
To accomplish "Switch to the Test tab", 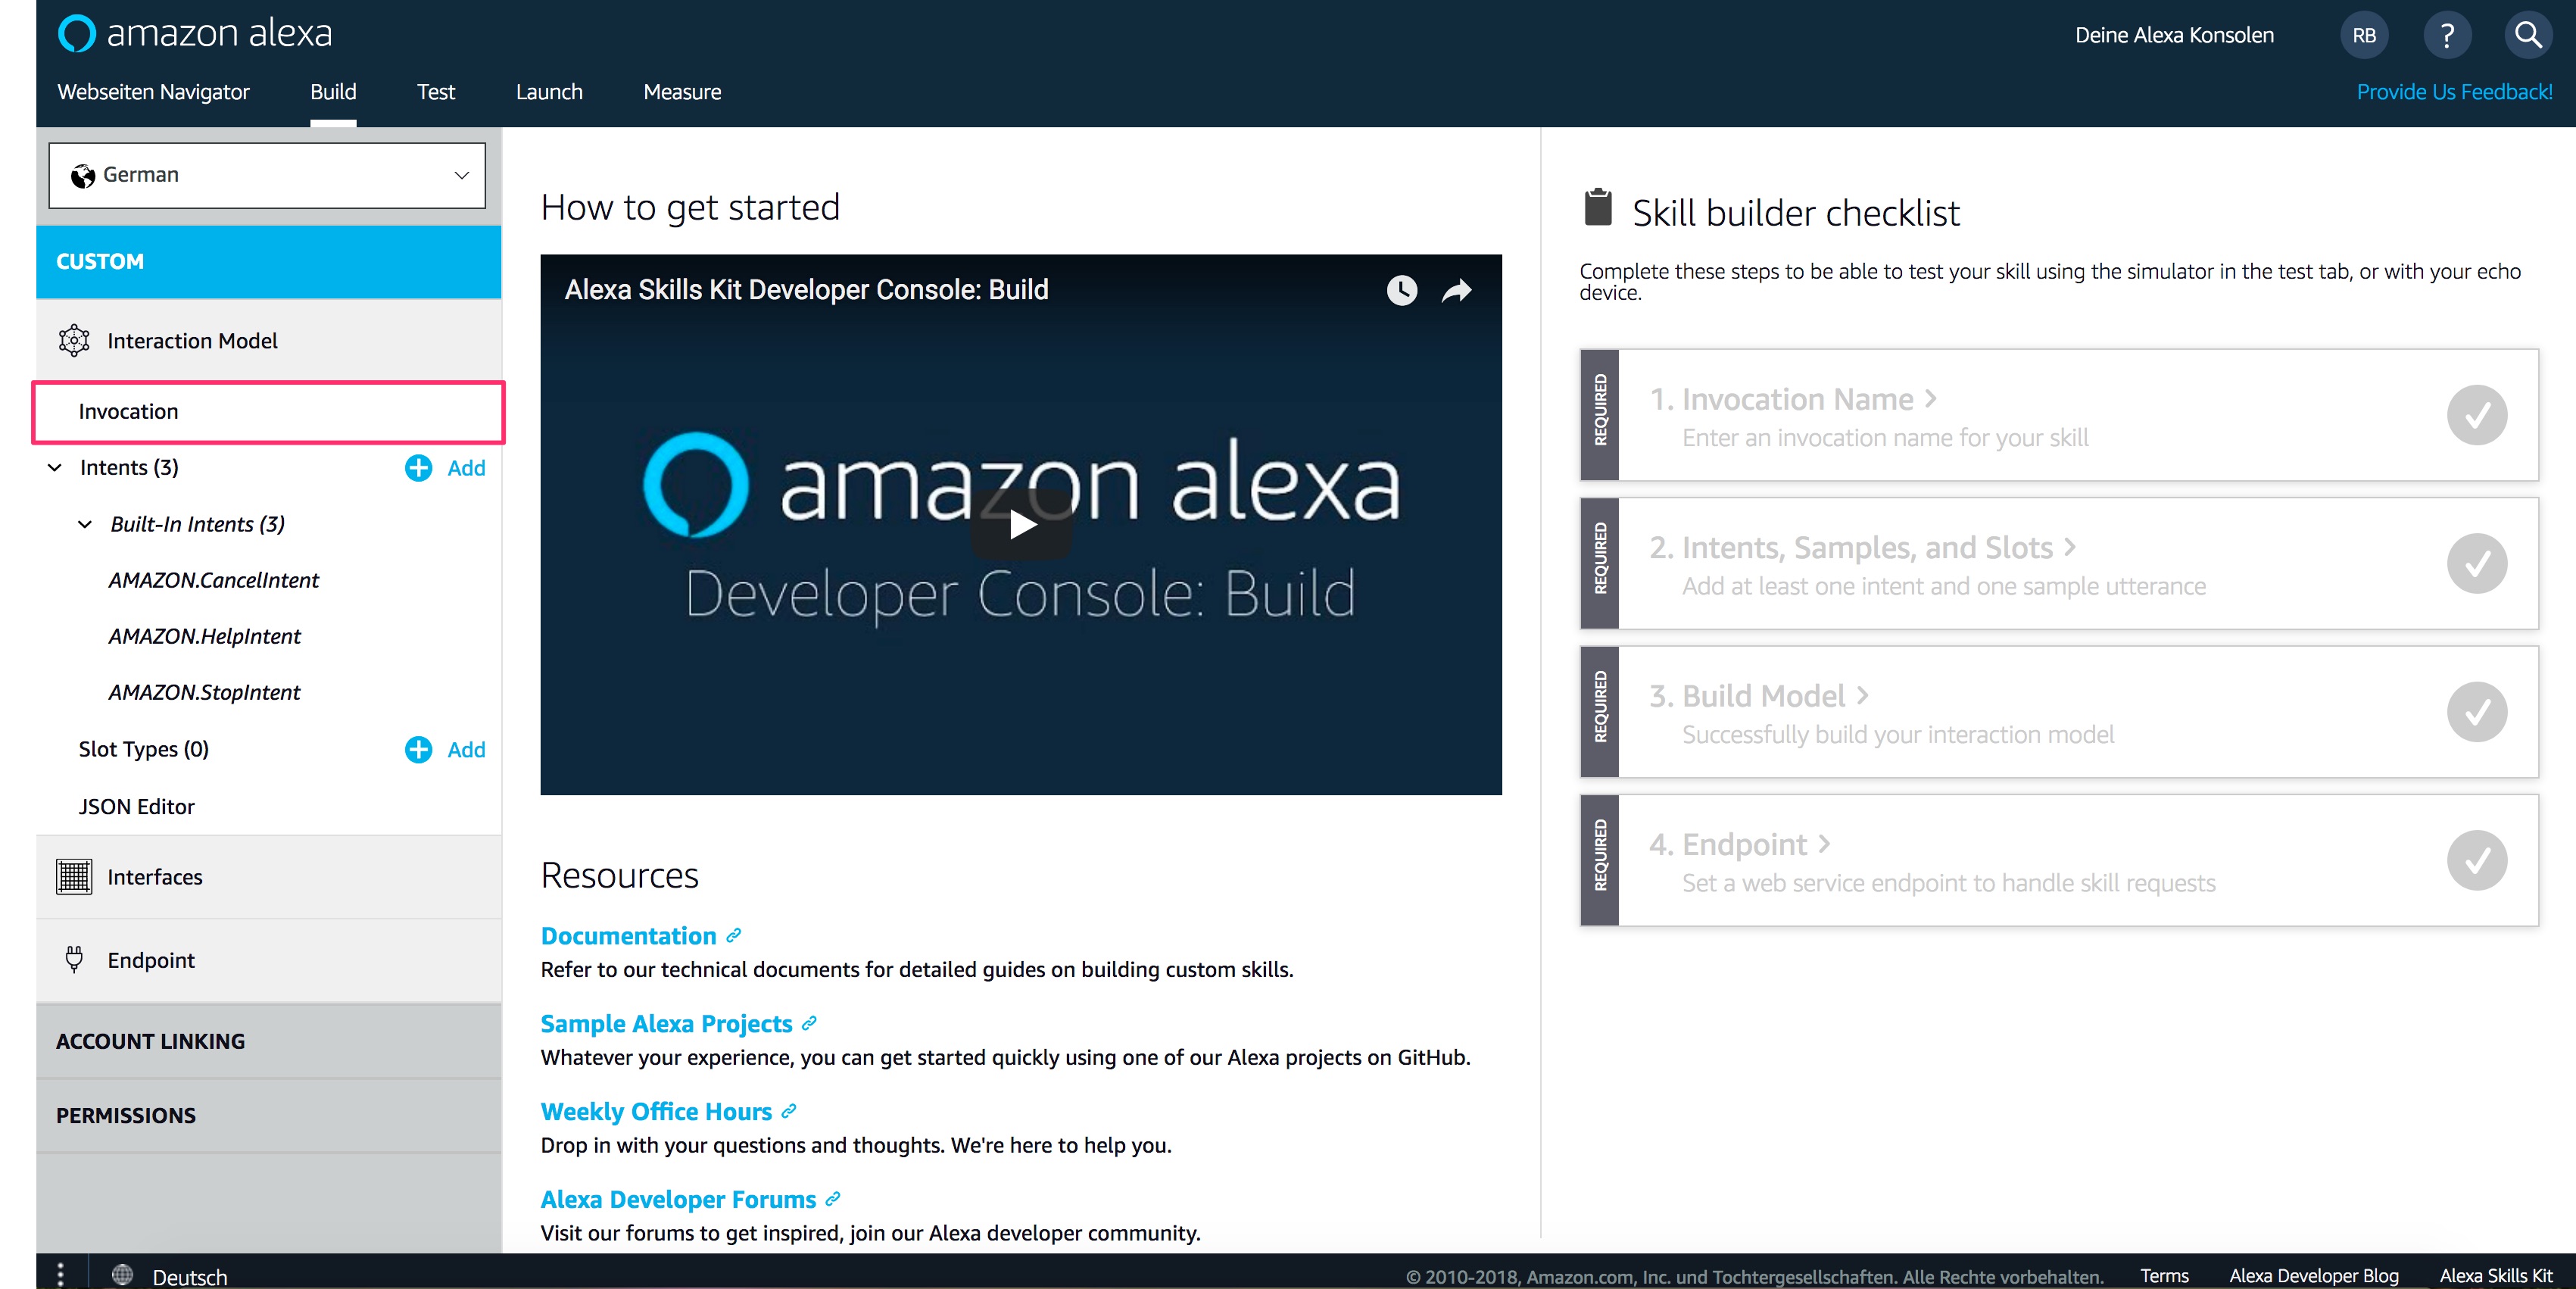I will click(435, 92).
